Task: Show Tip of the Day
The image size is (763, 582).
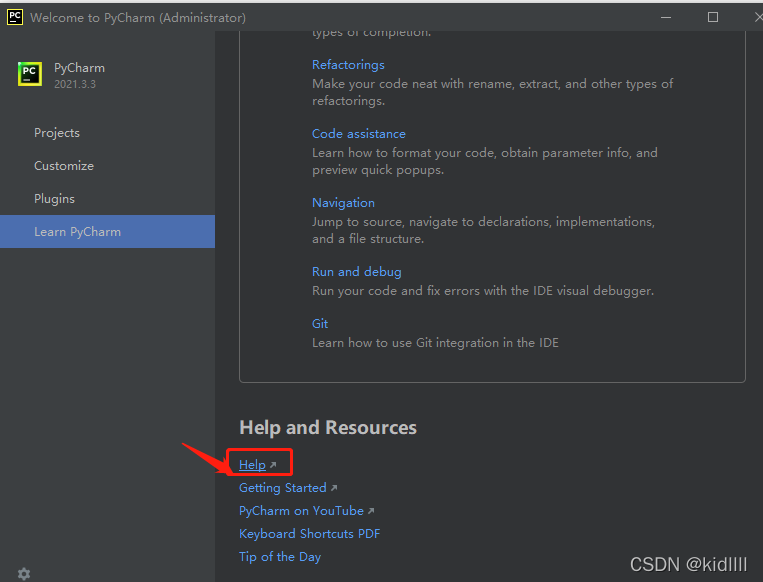Action: tap(280, 557)
